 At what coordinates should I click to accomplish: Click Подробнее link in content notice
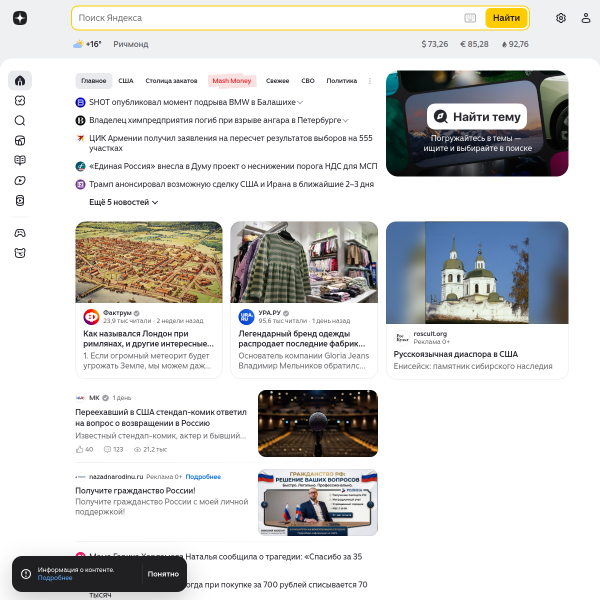(x=55, y=578)
